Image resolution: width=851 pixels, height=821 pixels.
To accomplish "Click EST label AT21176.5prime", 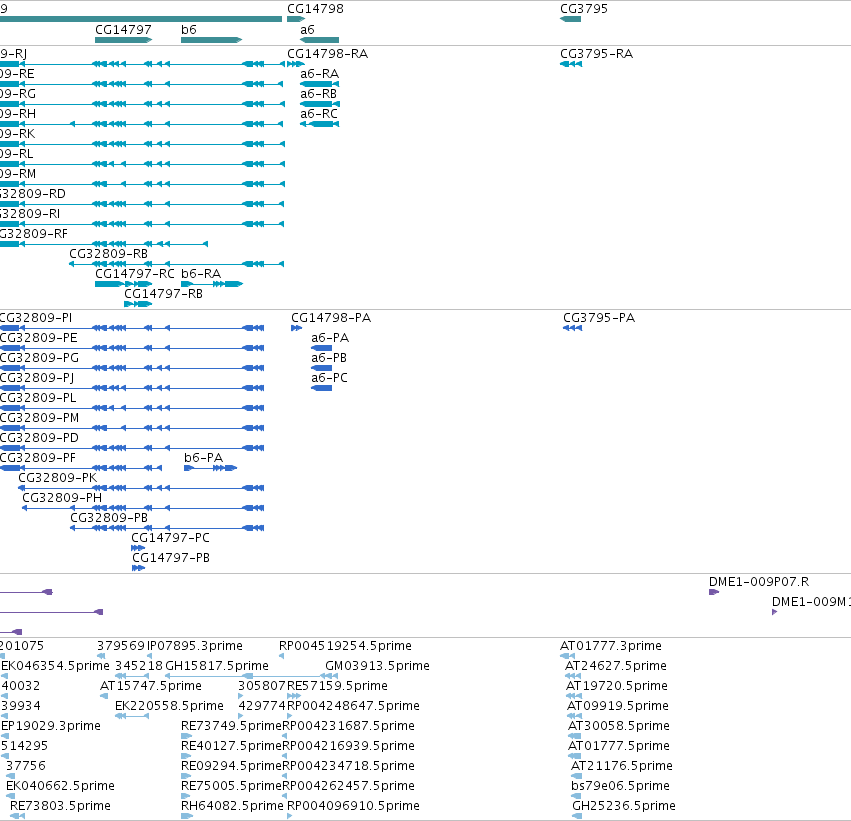I will (x=621, y=767).
